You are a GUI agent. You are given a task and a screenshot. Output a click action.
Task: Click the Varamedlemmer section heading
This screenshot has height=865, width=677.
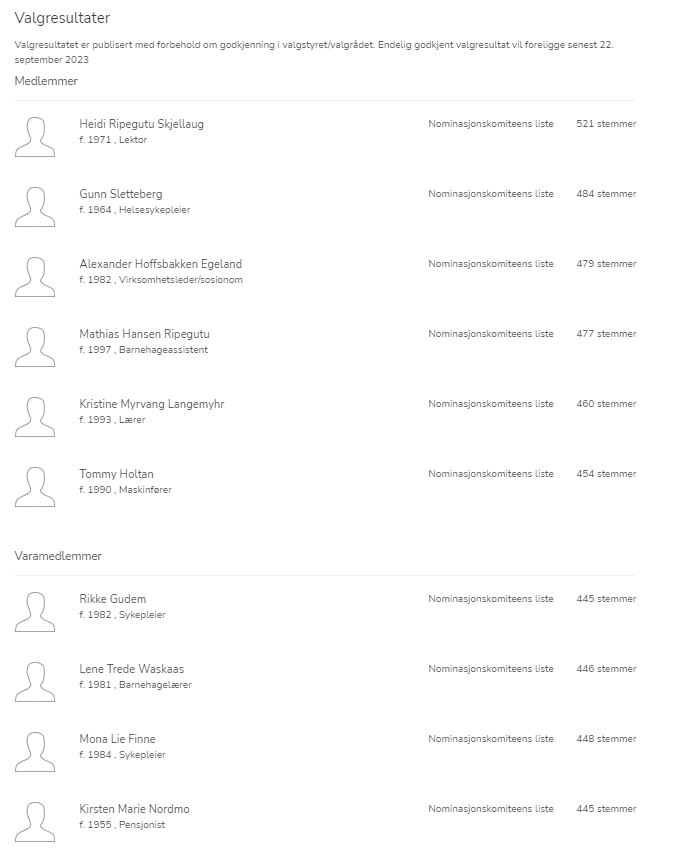58,556
